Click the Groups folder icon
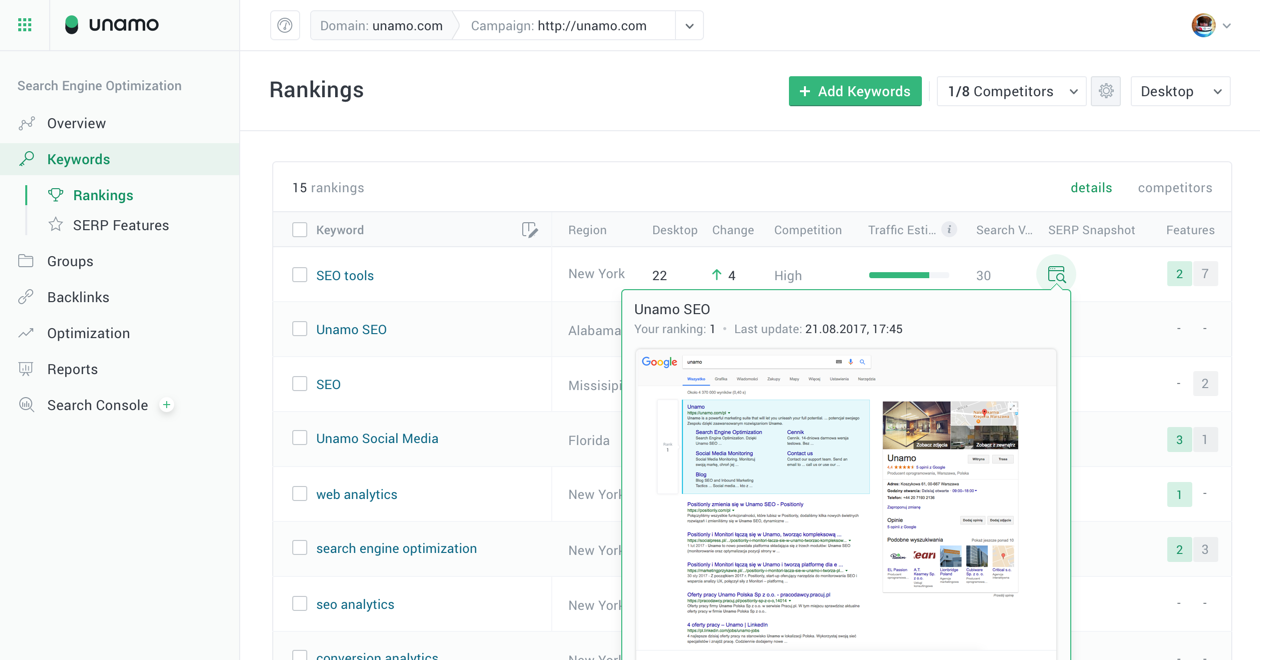This screenshot has width=1264, height=660. 27,261
